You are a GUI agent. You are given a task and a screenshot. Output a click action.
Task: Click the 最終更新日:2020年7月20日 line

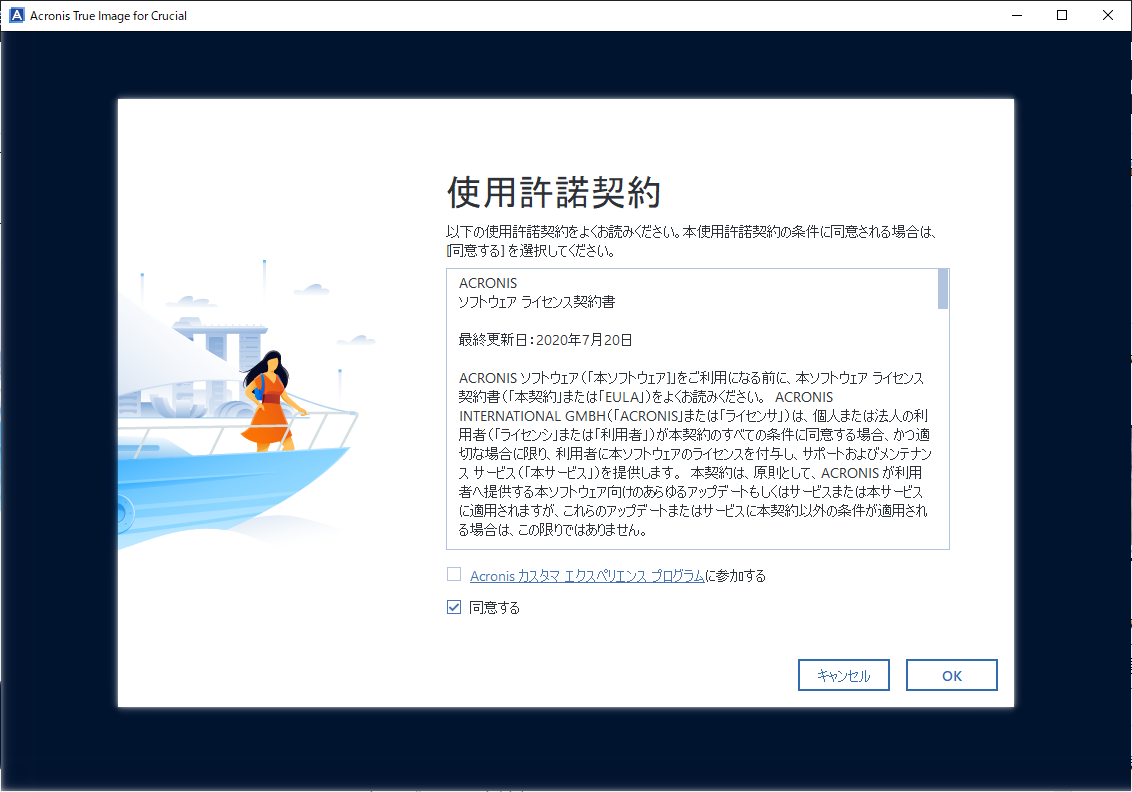tap(545, 339)
